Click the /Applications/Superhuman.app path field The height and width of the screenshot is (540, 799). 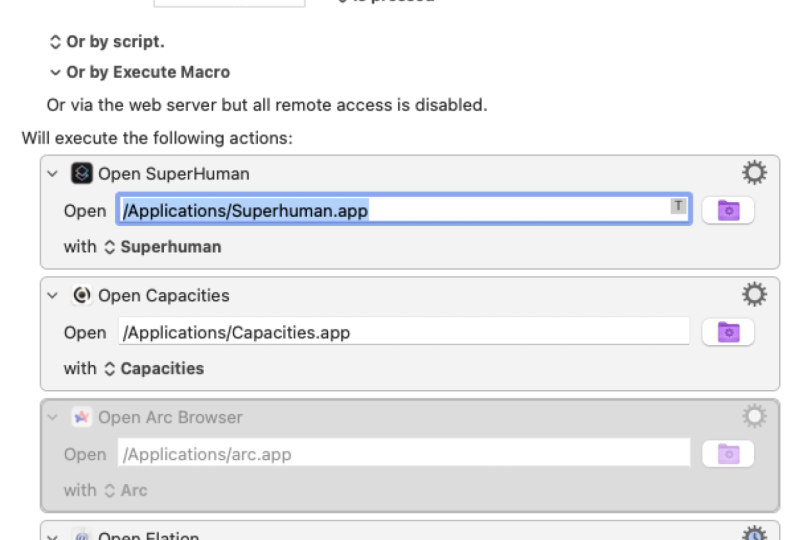[404, 209]
